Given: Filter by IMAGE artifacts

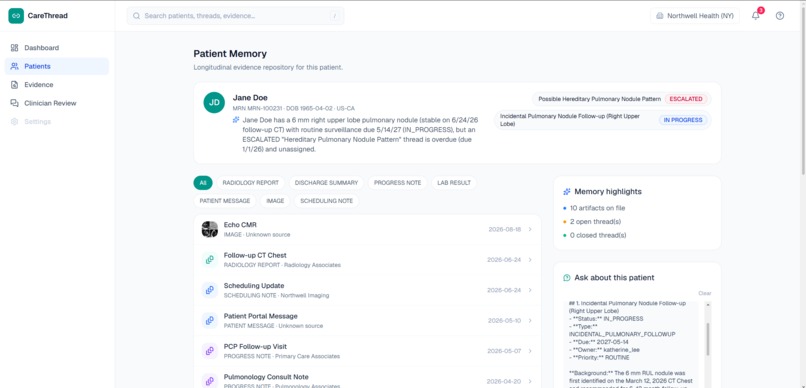Looking at the screenshot, I should 275,201.
